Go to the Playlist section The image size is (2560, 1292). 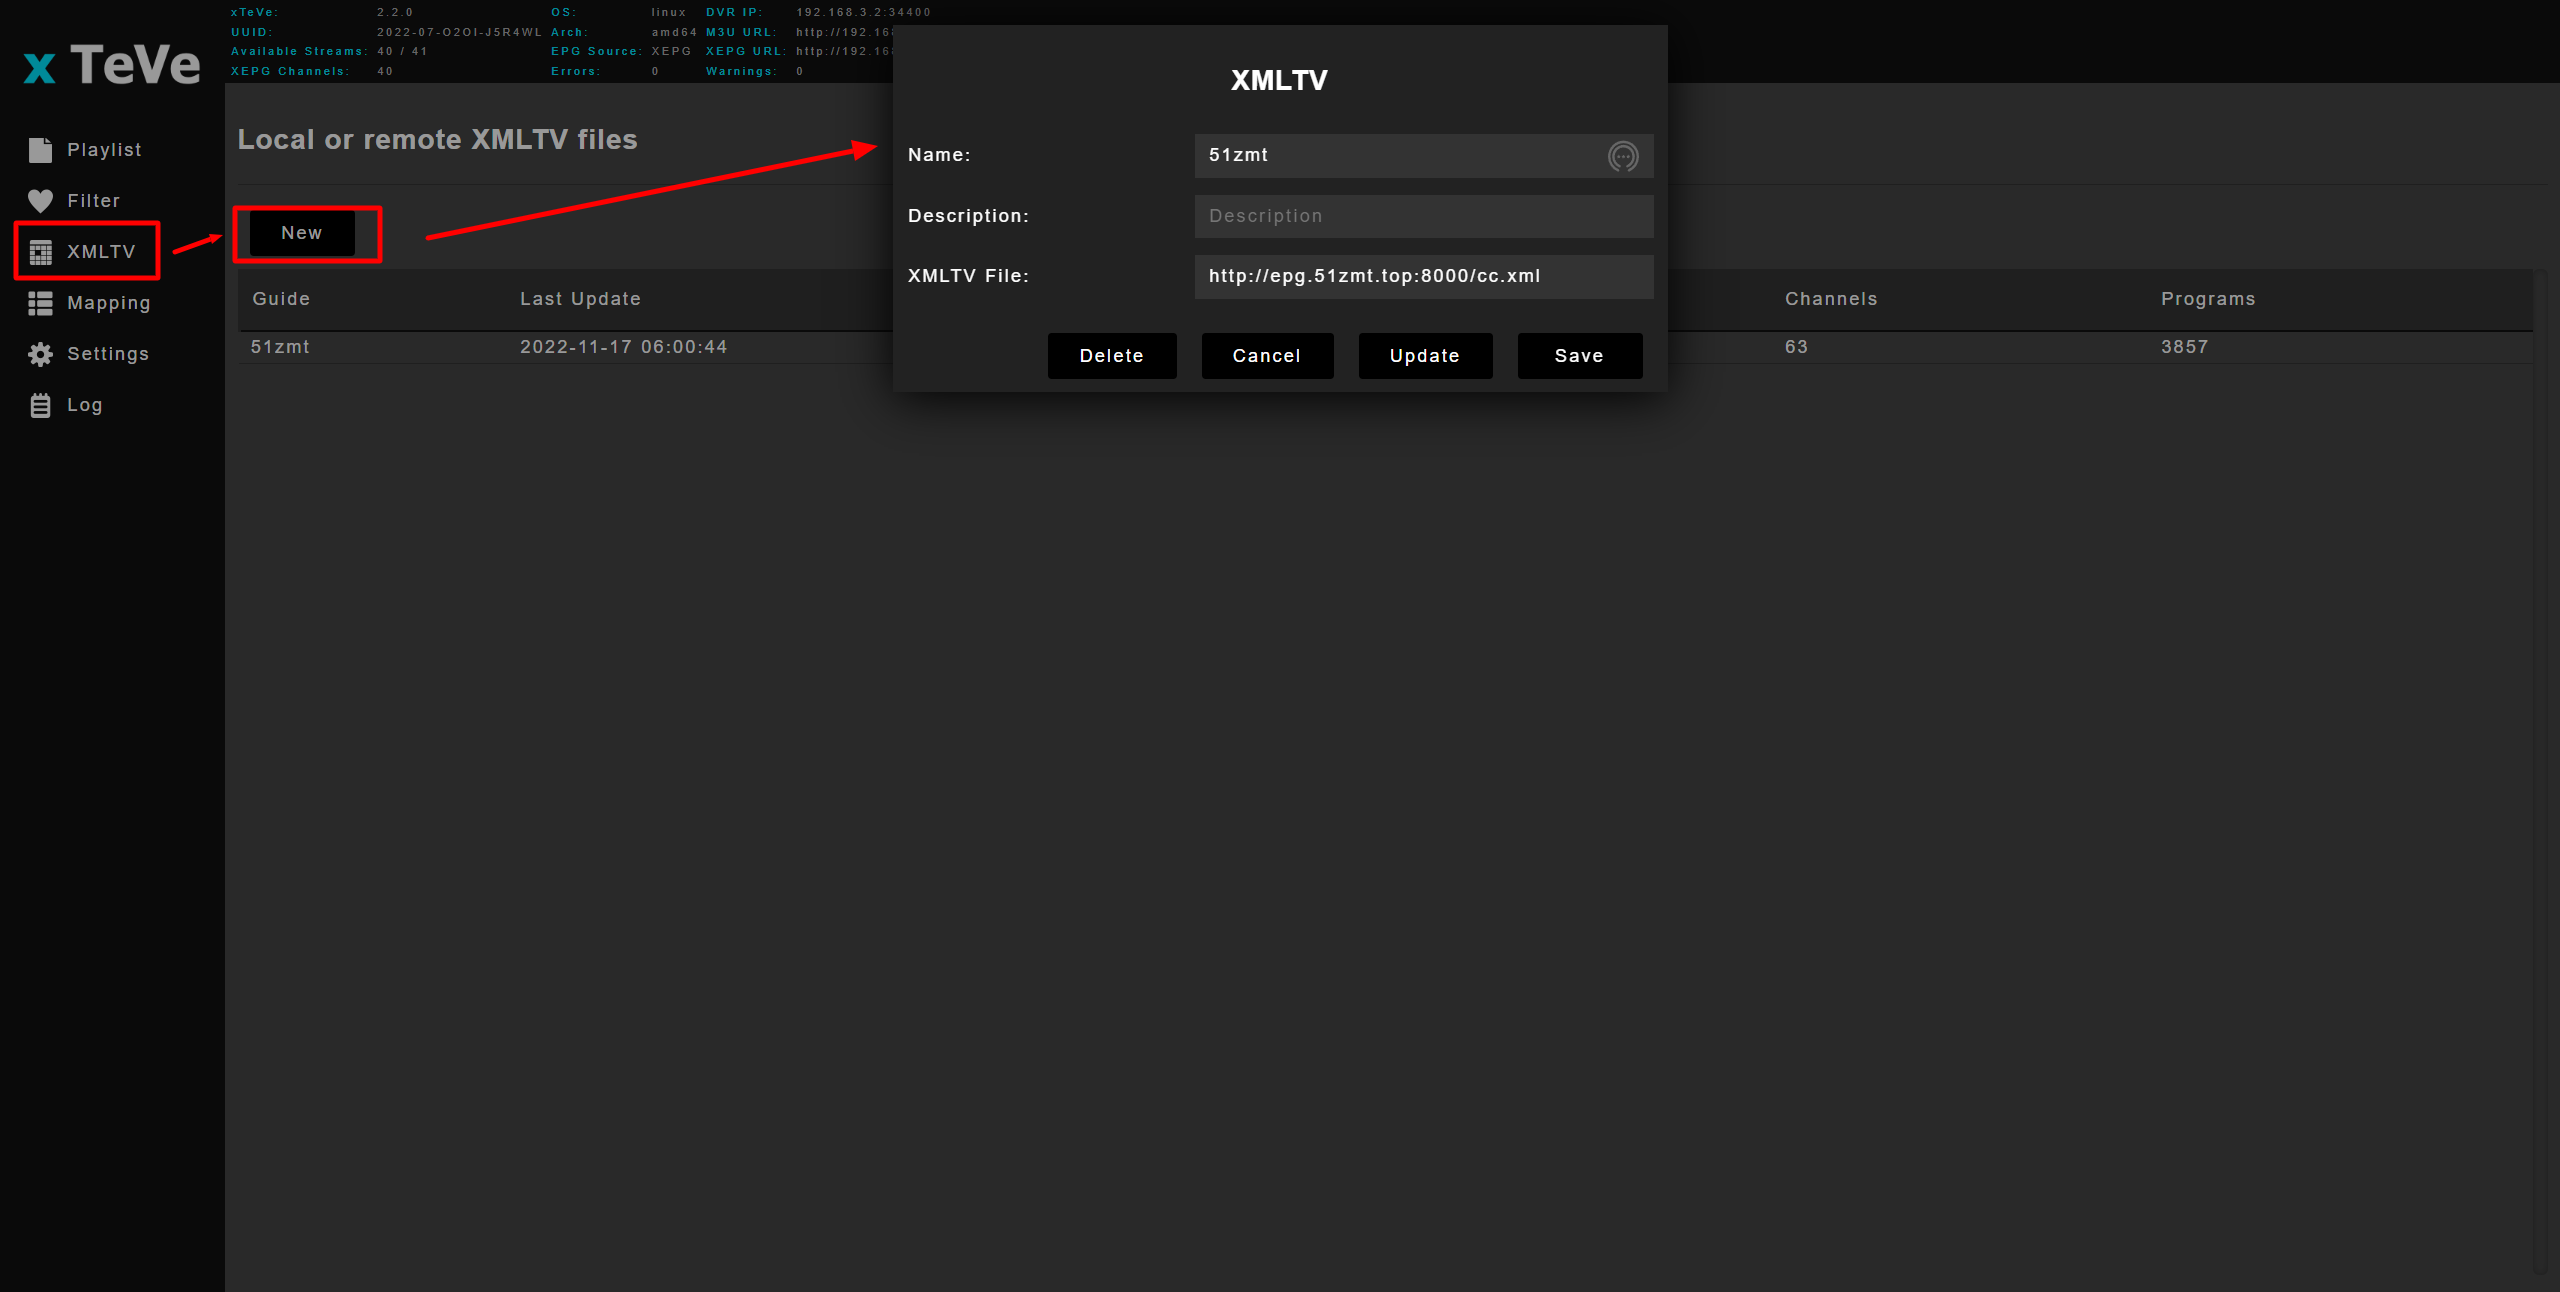coord(104,150)
